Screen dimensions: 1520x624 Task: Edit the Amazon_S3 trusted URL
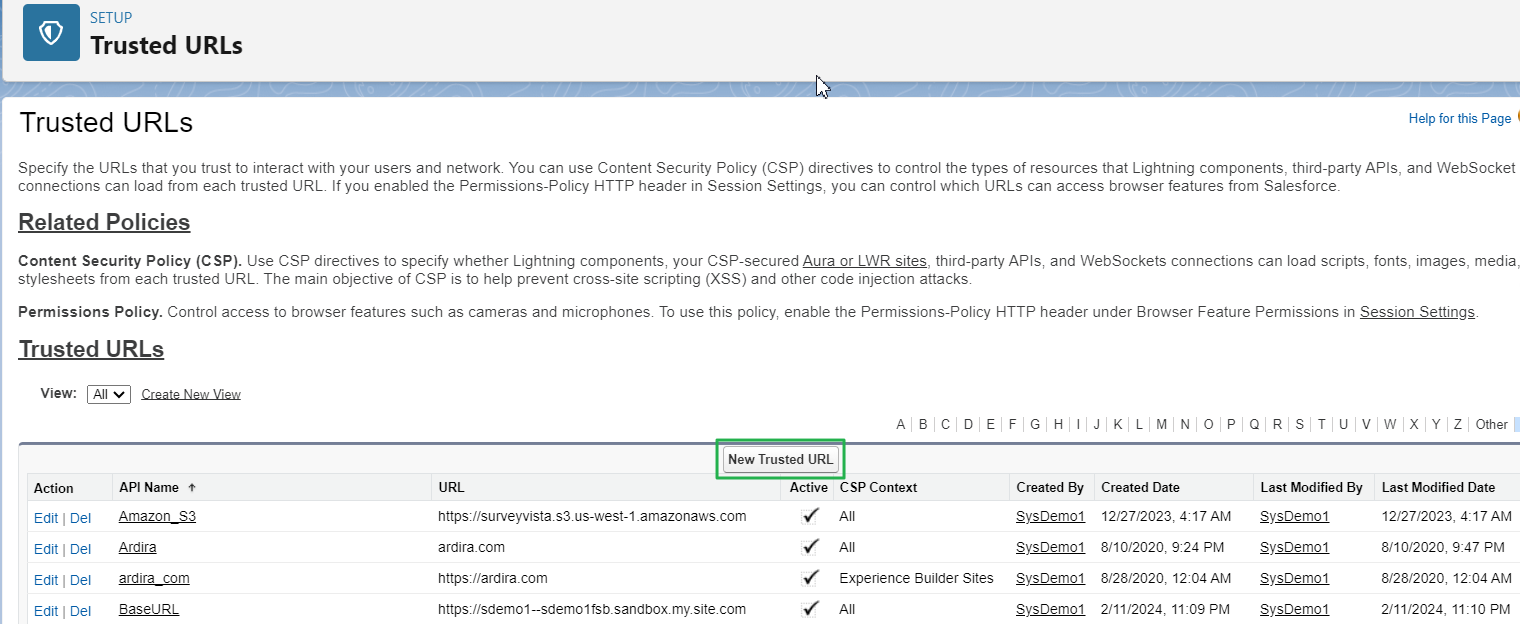coord(46,517)
